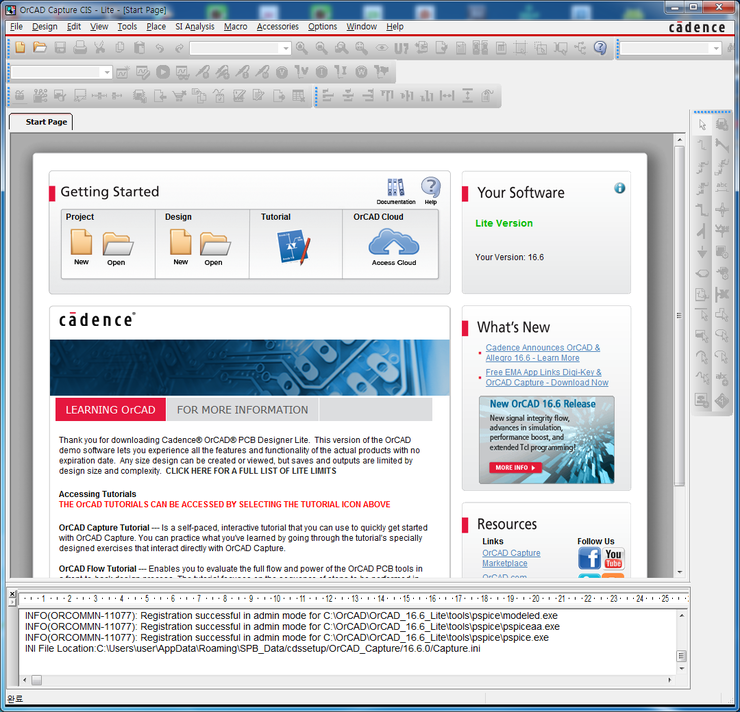Image resolution: width=740 pixels, height=712 pixels.
Task: Click the session log scroll-left arrow
Action: click(x=25, y=680)
